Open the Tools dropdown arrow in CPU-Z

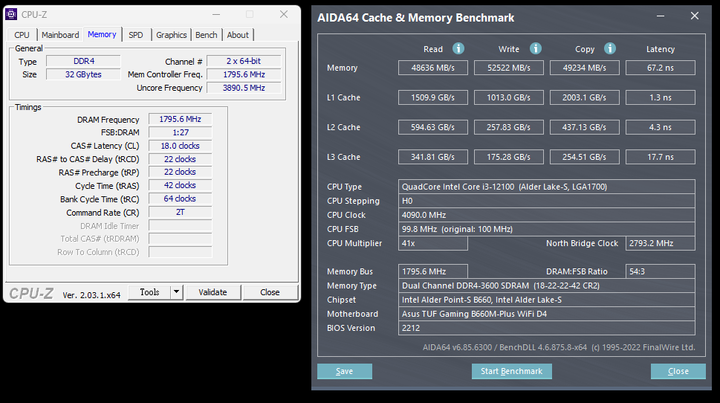(x=176, y=292)
